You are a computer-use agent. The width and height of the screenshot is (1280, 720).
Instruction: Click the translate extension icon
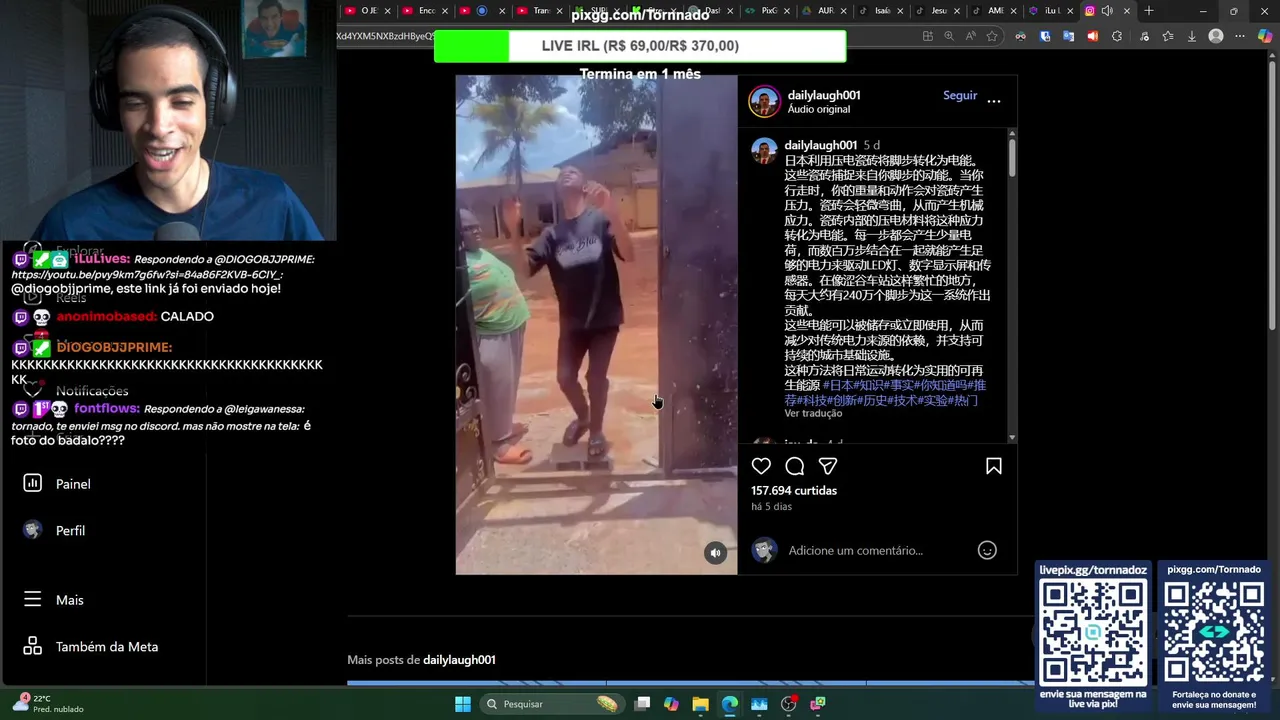click(1068, 36)
